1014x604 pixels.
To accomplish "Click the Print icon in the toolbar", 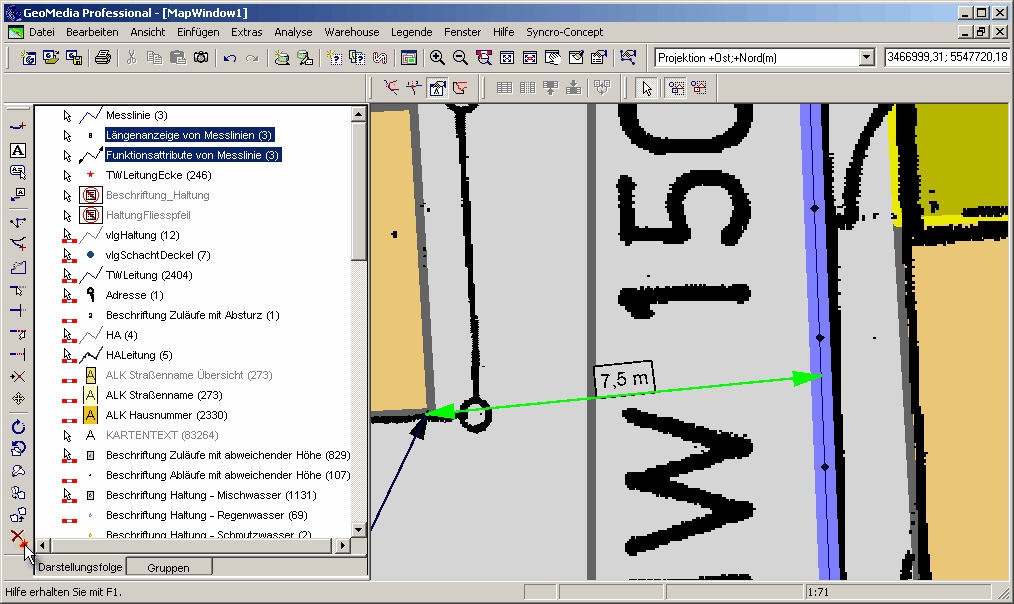I will click(x=102, y=58).
